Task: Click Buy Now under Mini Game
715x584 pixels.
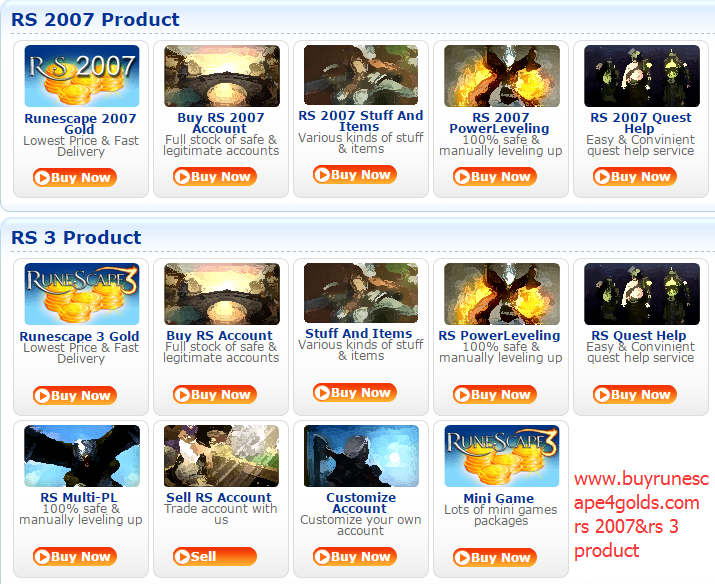Action: pos(495,558)
